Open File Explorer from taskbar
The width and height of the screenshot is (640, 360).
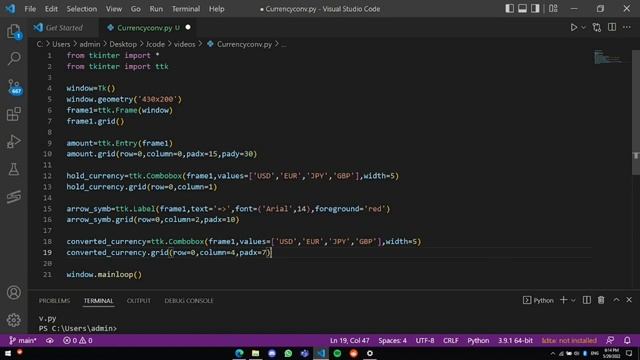256,353
